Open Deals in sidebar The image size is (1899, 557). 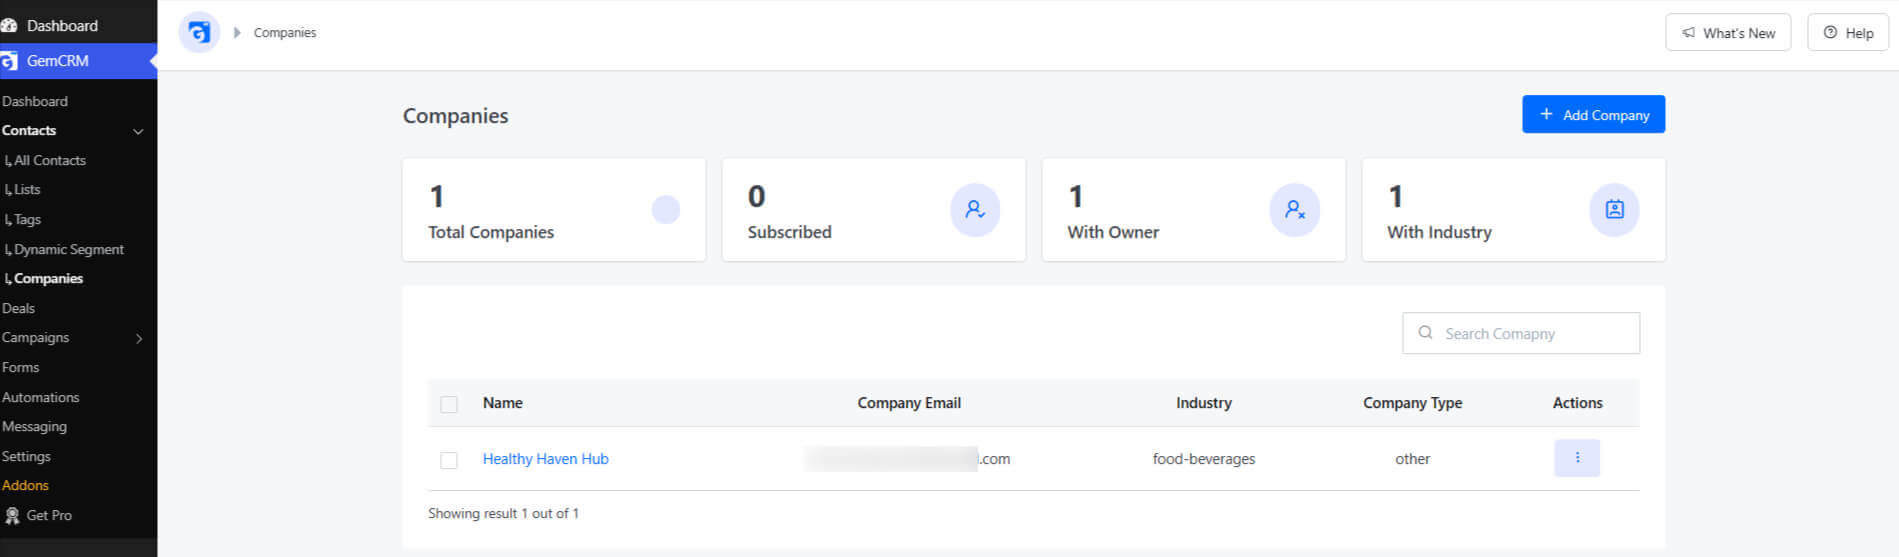tap(18, 308)
